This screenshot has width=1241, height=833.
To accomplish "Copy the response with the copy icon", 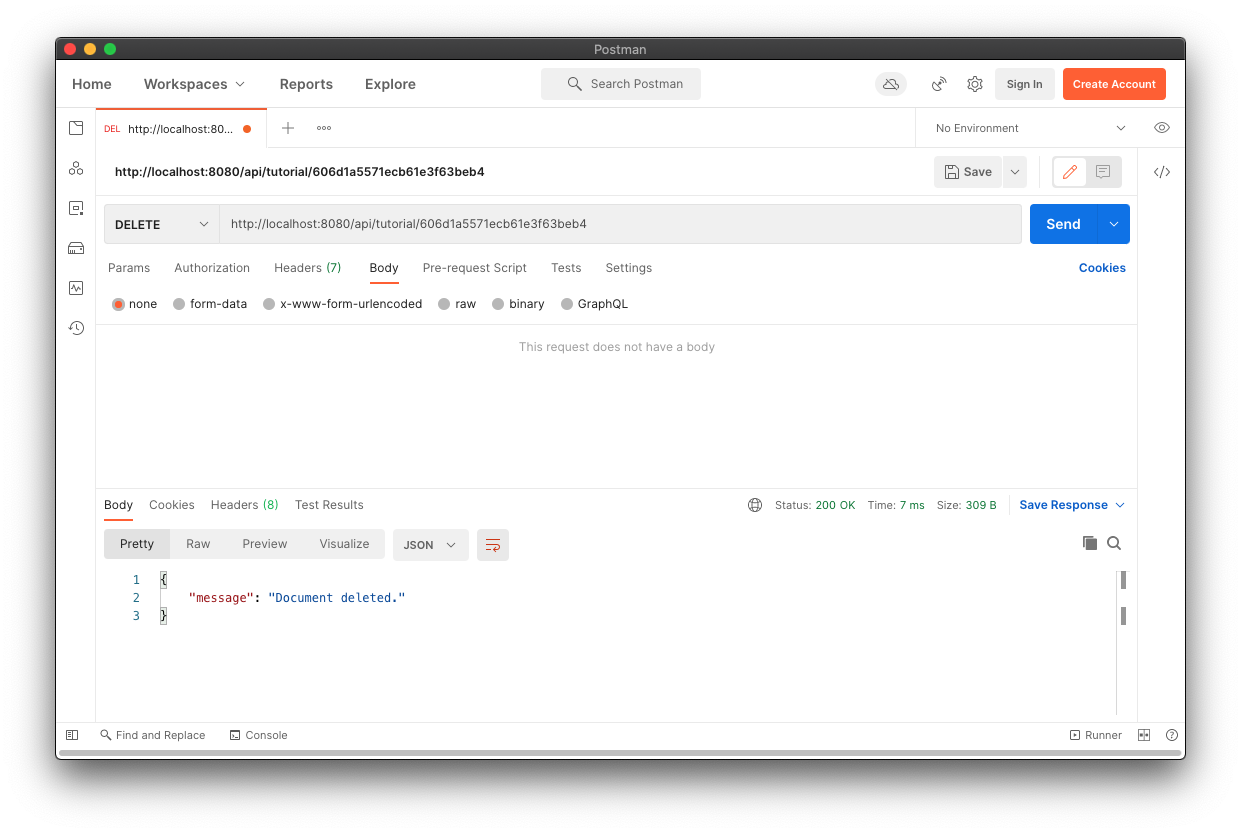I will click(1090, 543).
